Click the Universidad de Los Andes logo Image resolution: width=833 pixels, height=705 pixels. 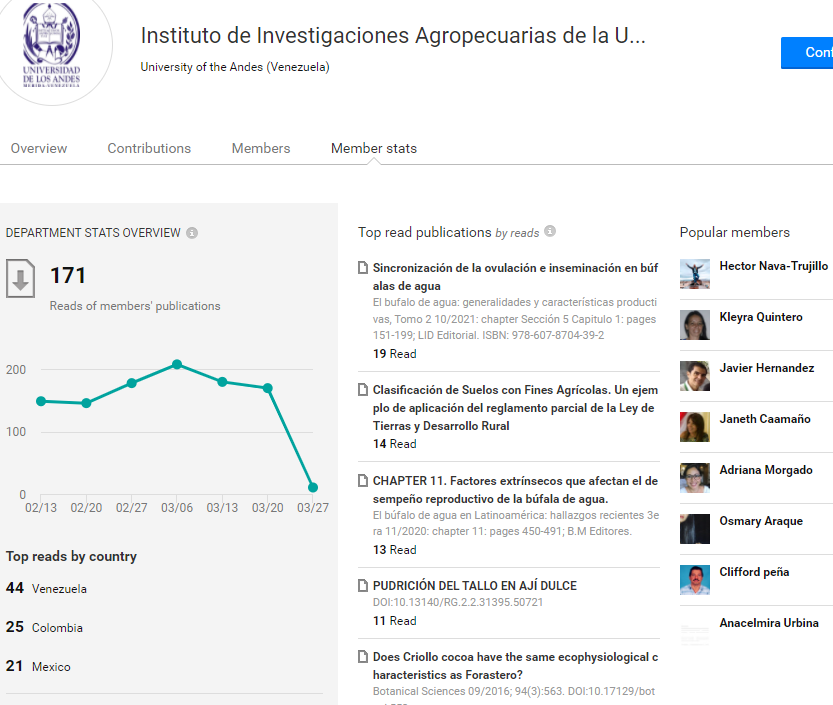pyautogui.click(x=52, y=46)
